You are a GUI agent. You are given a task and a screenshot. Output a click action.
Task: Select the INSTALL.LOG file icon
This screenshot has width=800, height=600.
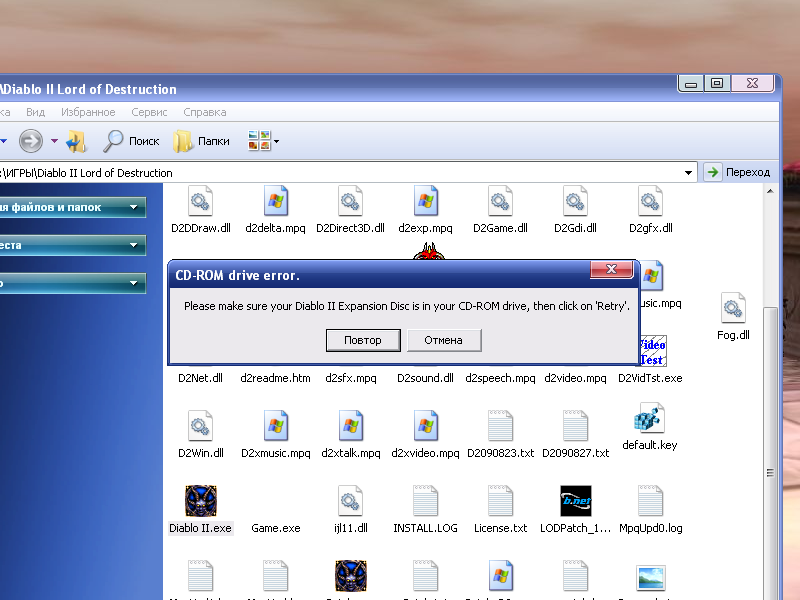[426, 501]
